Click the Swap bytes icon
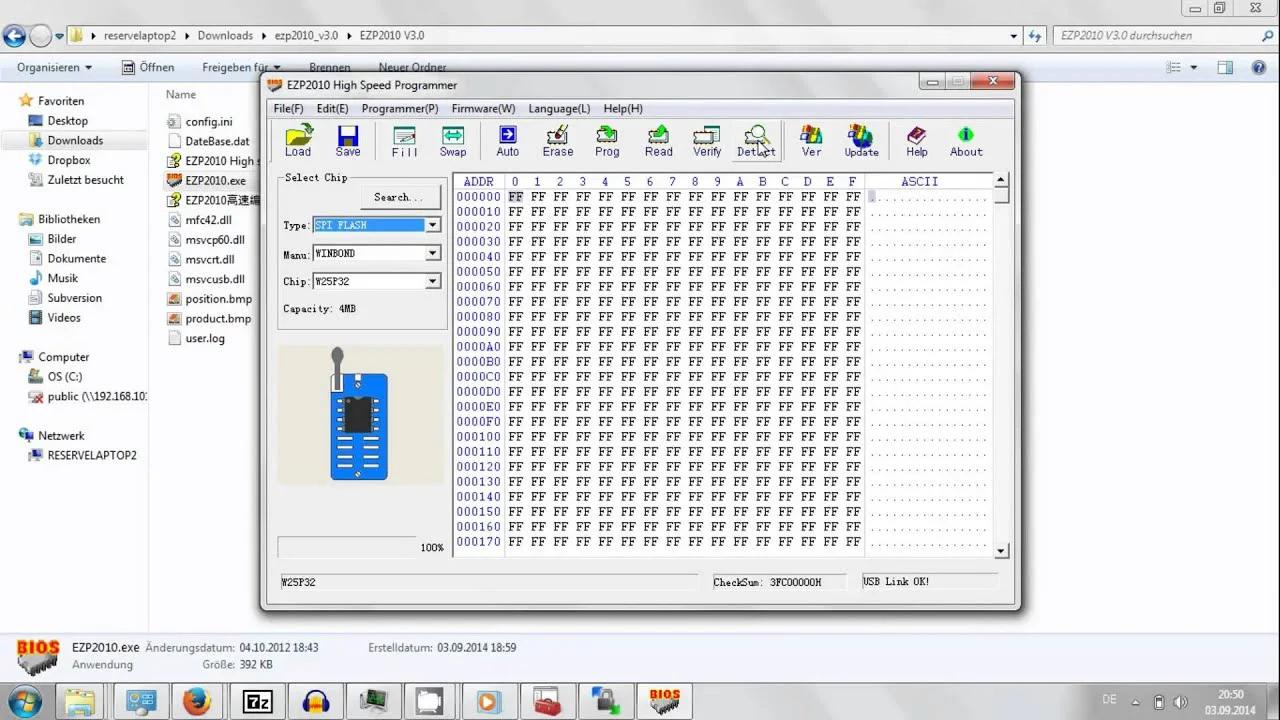Viewport: 1280px width, 720px height. [x=452, y=140]
